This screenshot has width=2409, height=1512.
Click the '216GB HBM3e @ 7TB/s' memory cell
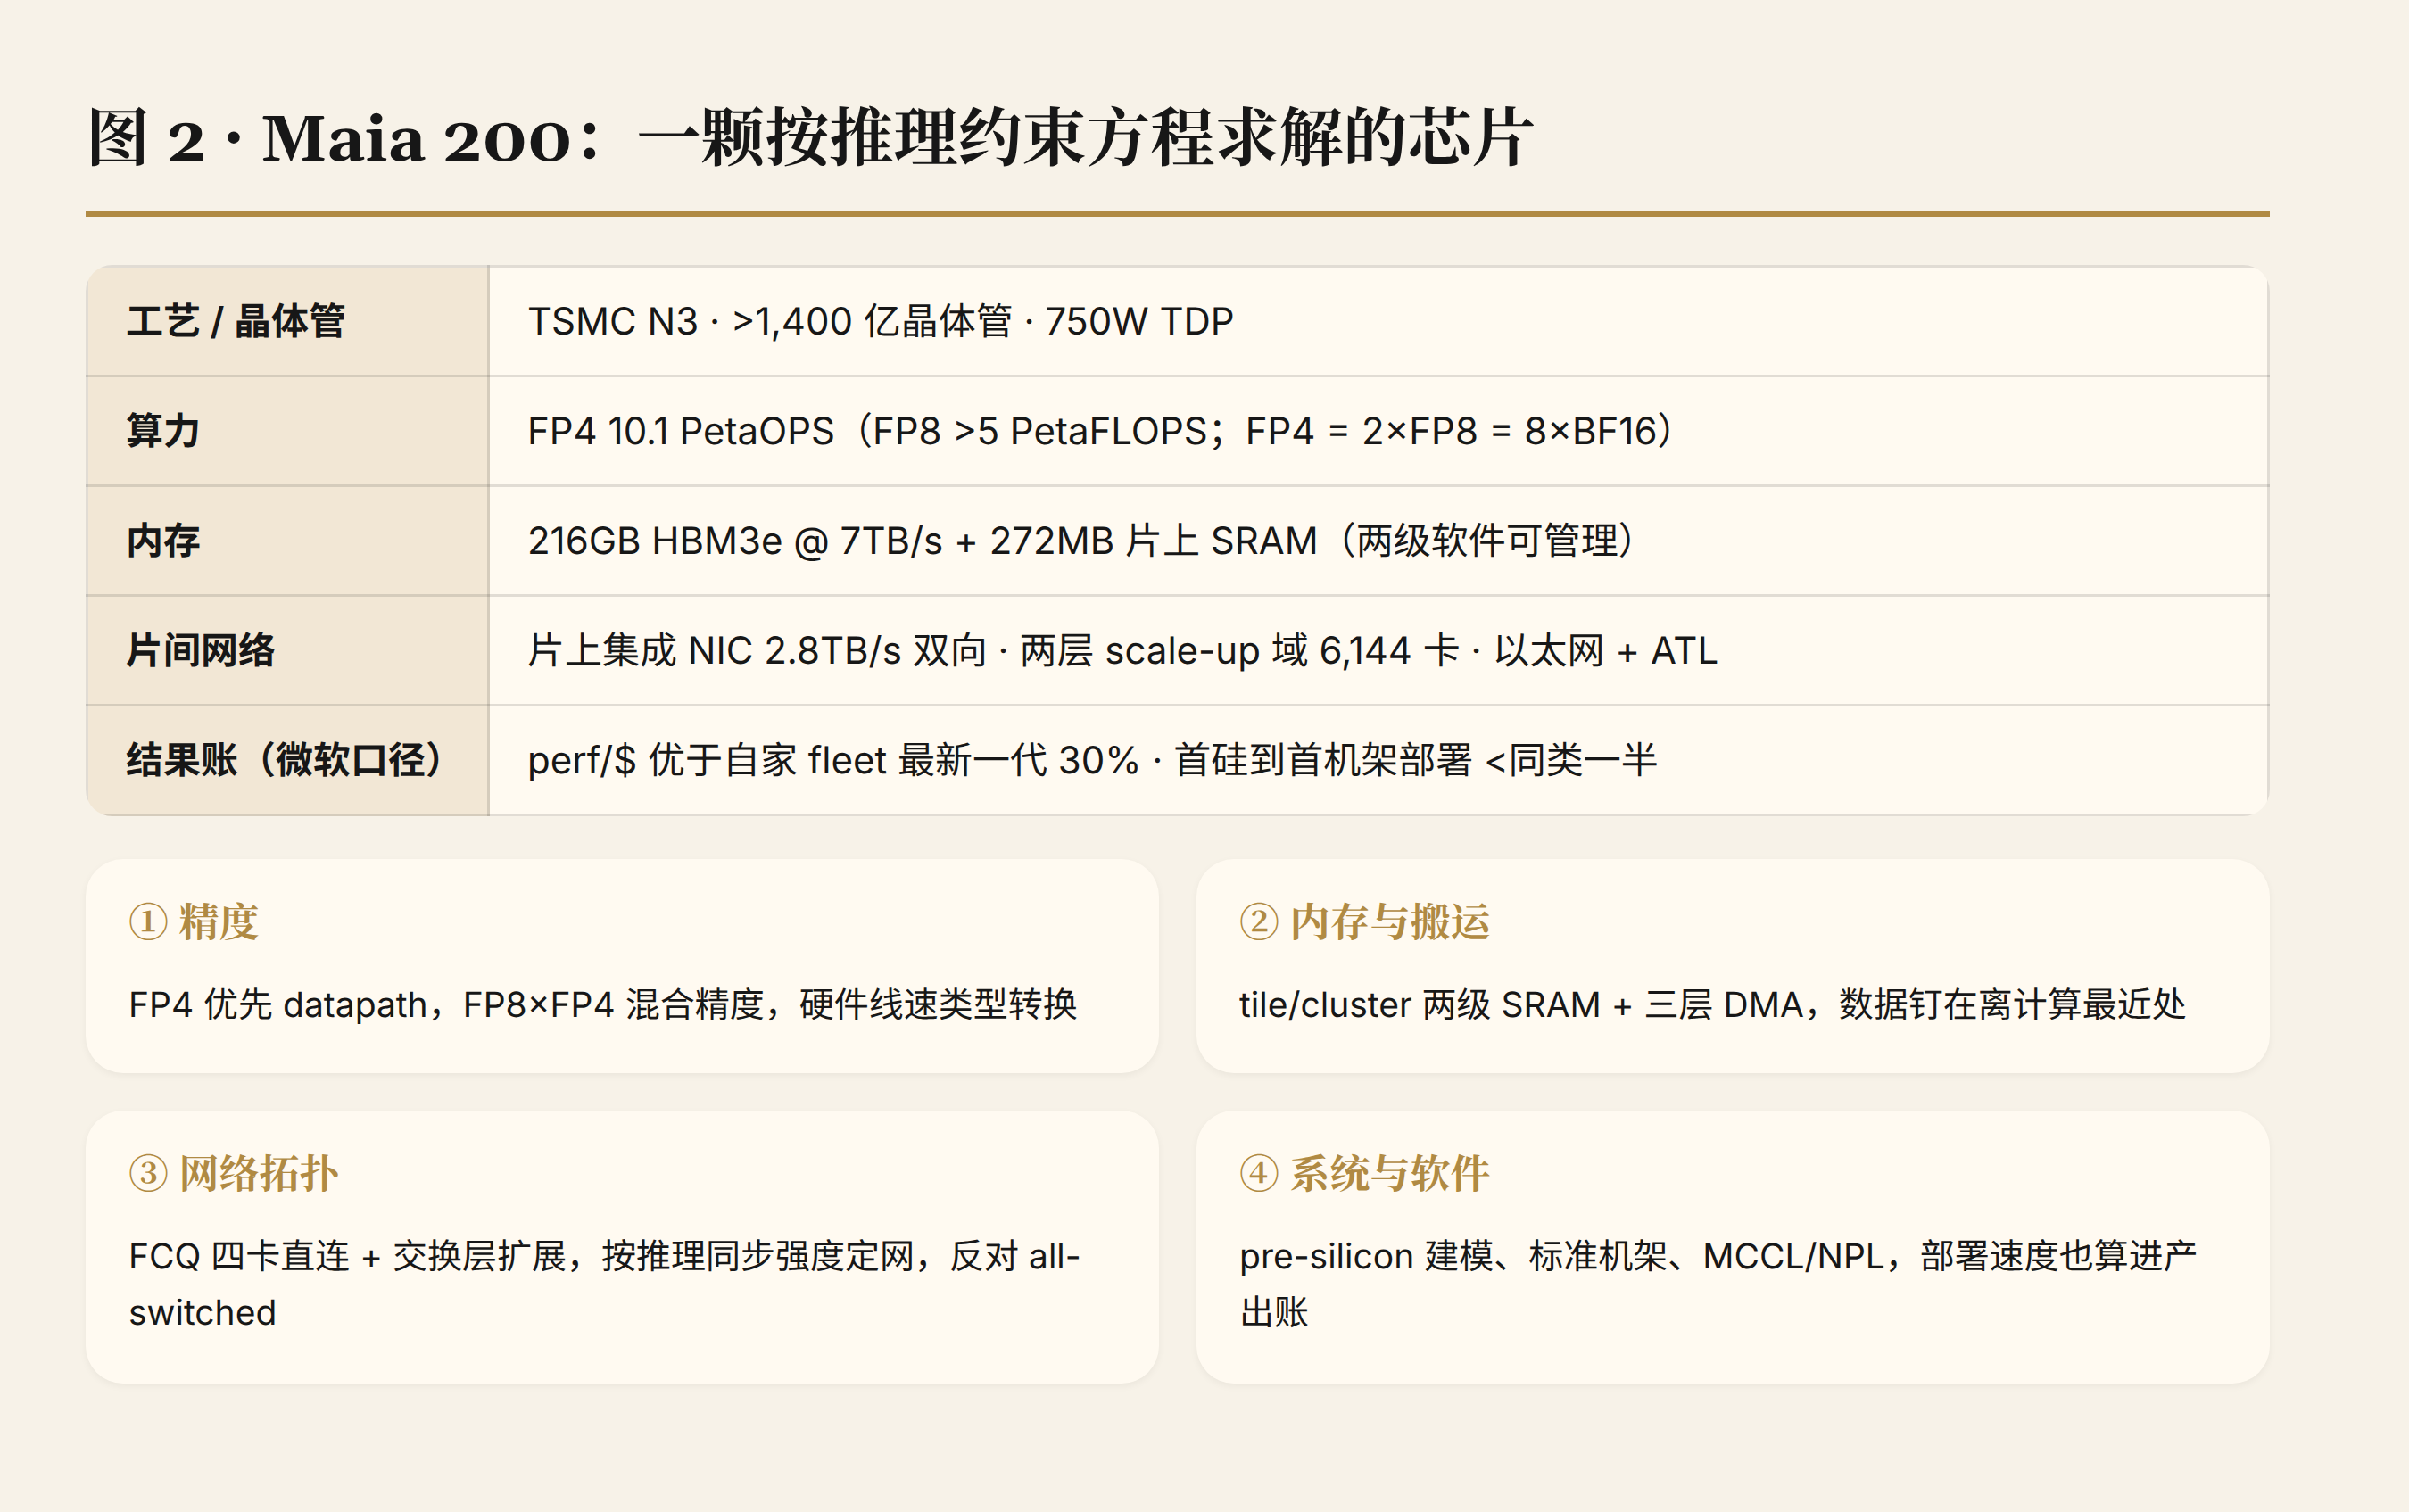click(1378, 541)
